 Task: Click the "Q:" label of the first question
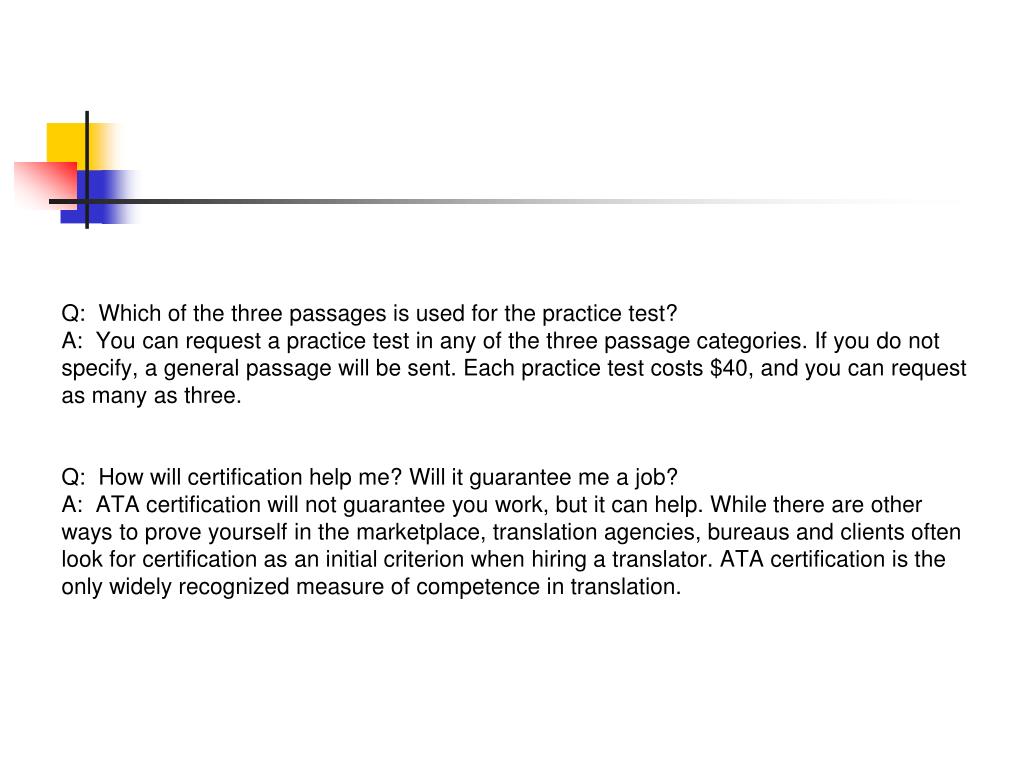pyautogui.click(x=73, y=314)
